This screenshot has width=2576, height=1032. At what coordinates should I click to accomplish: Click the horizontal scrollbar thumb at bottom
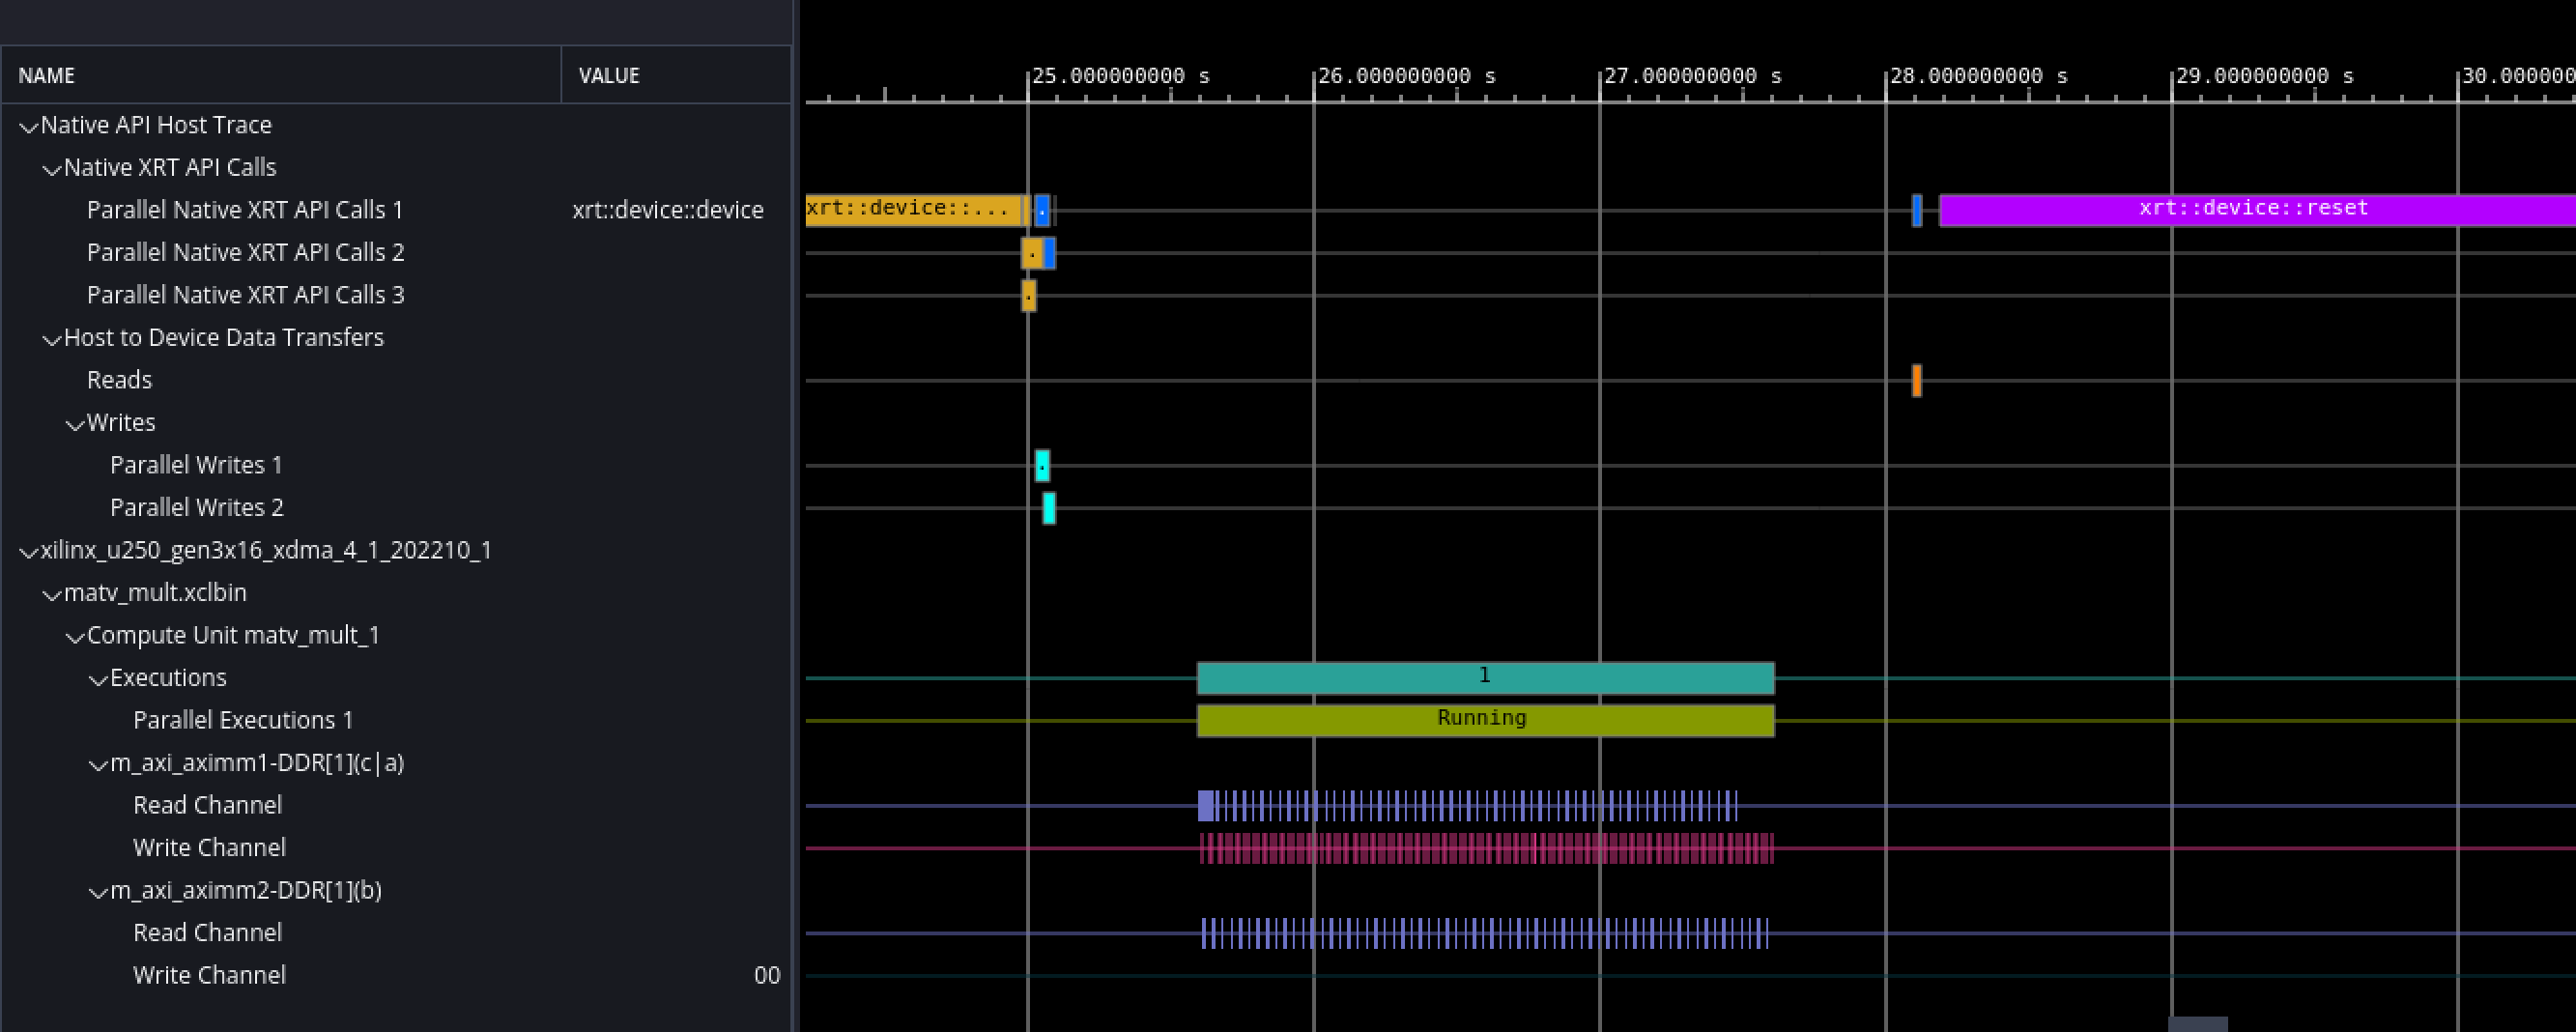(x=2197, y=1024)
